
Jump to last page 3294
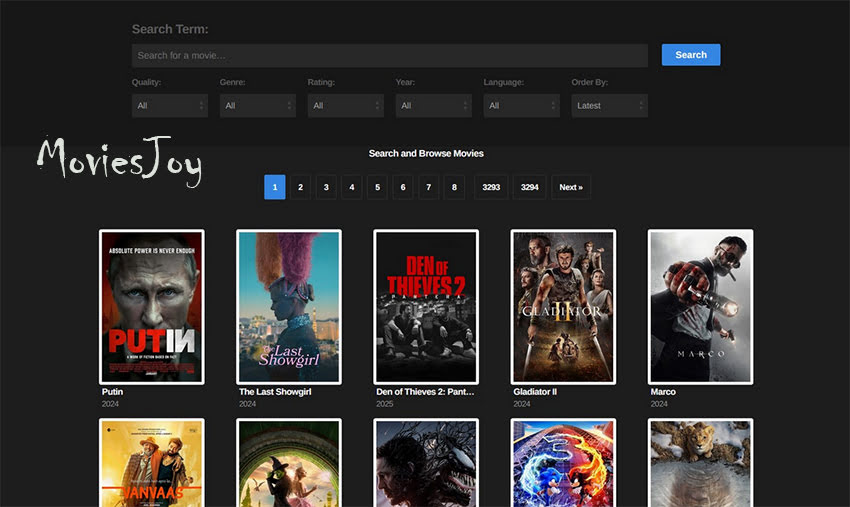530,187
